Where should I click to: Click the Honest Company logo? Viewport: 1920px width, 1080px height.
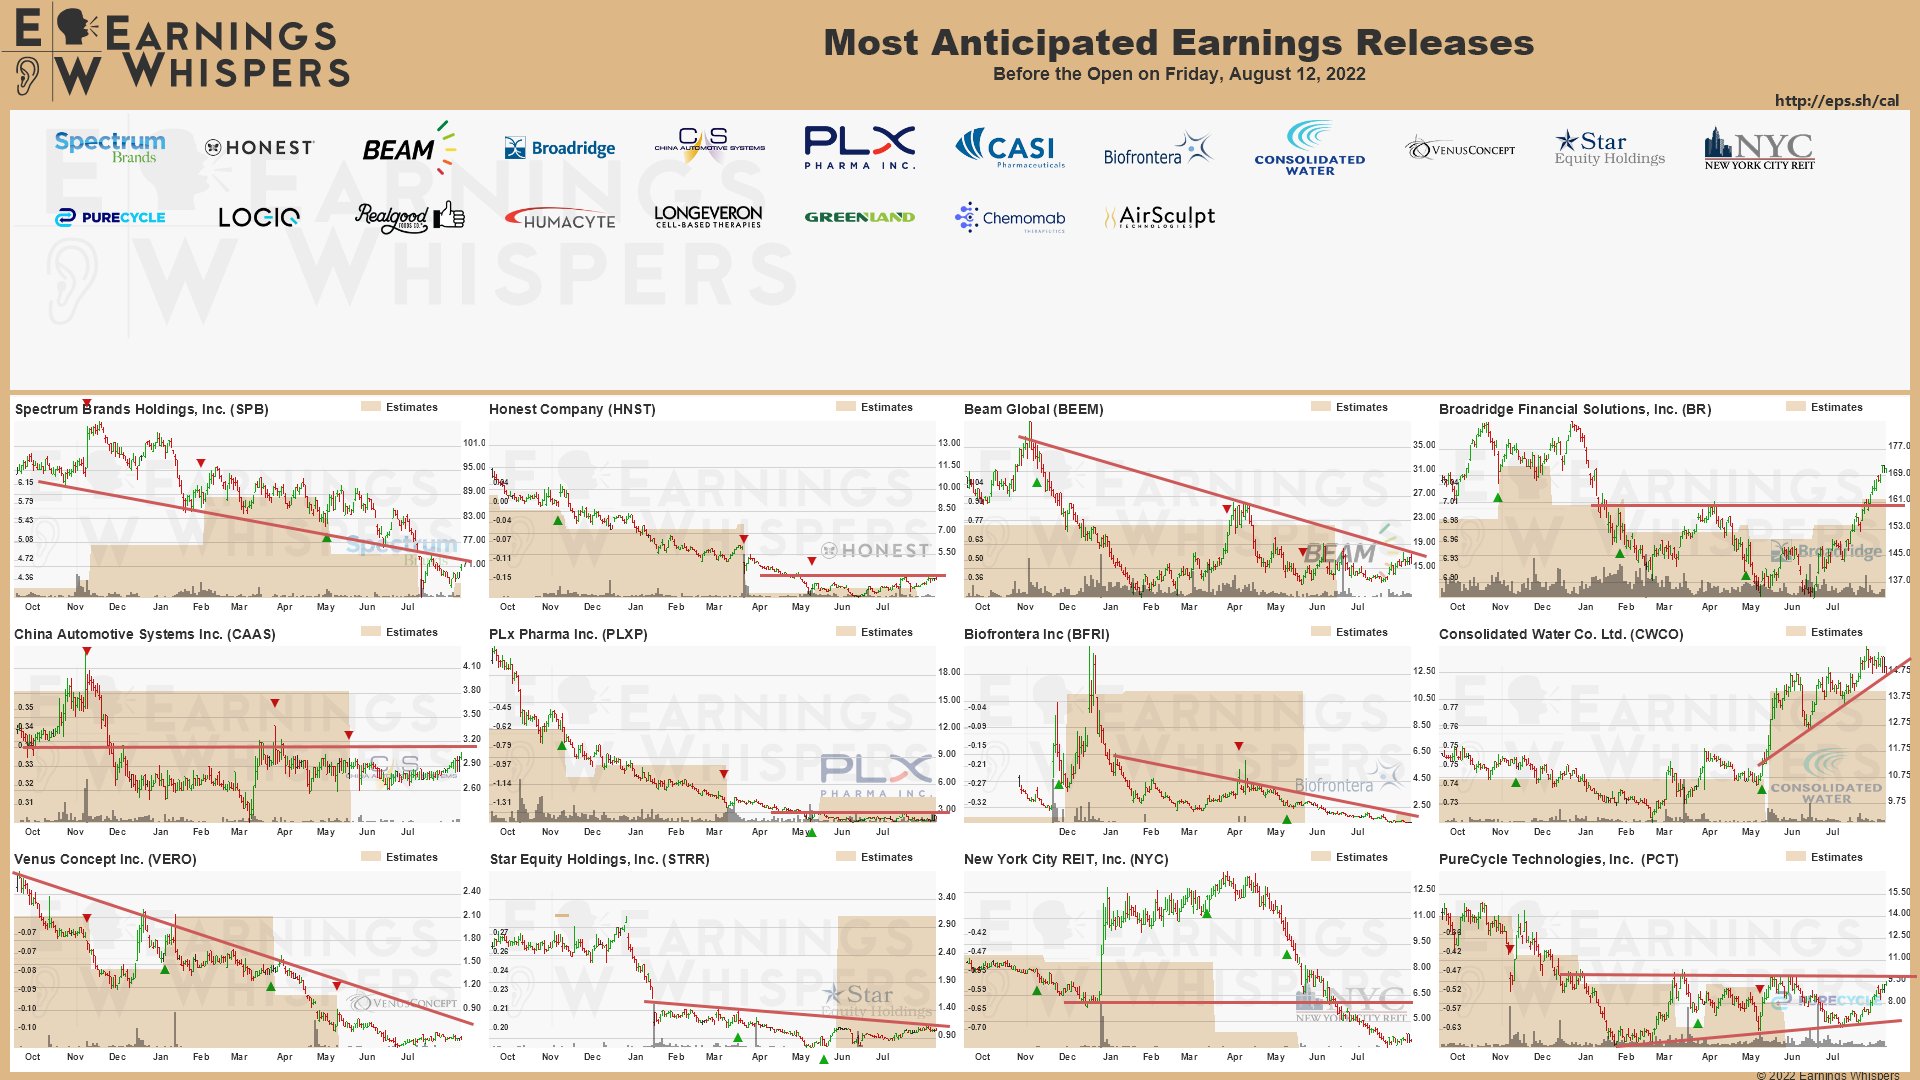tap(259, 147)
